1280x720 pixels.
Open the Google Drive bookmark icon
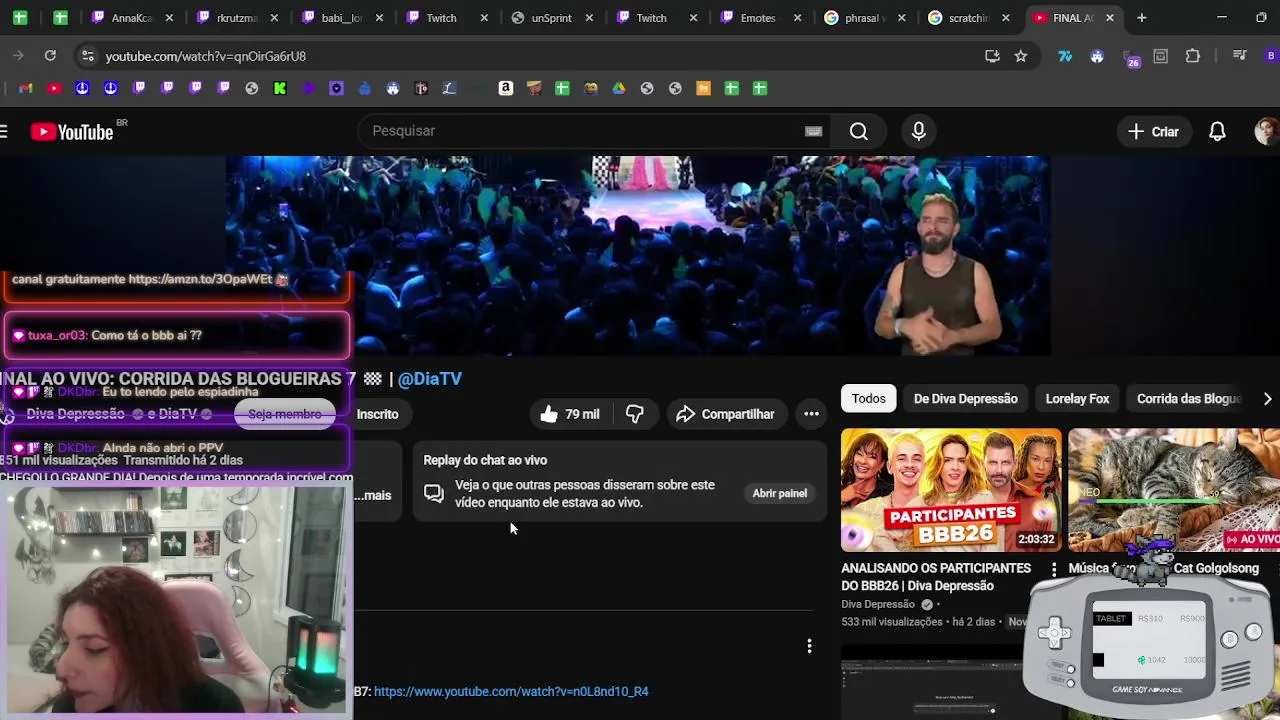point(619,88)
